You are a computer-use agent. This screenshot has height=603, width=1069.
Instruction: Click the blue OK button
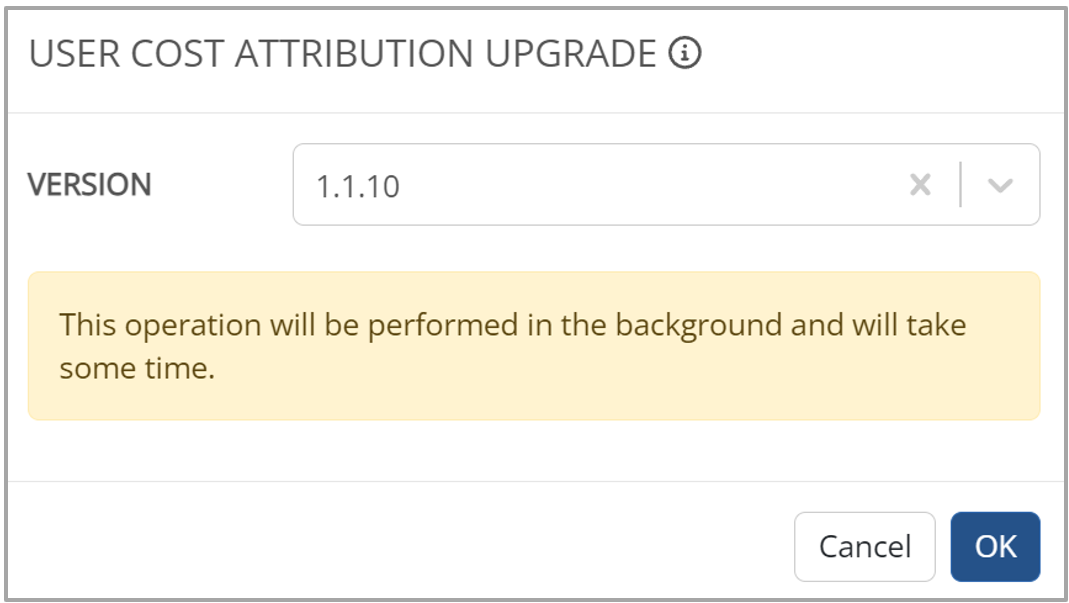(x=995, y=547)
